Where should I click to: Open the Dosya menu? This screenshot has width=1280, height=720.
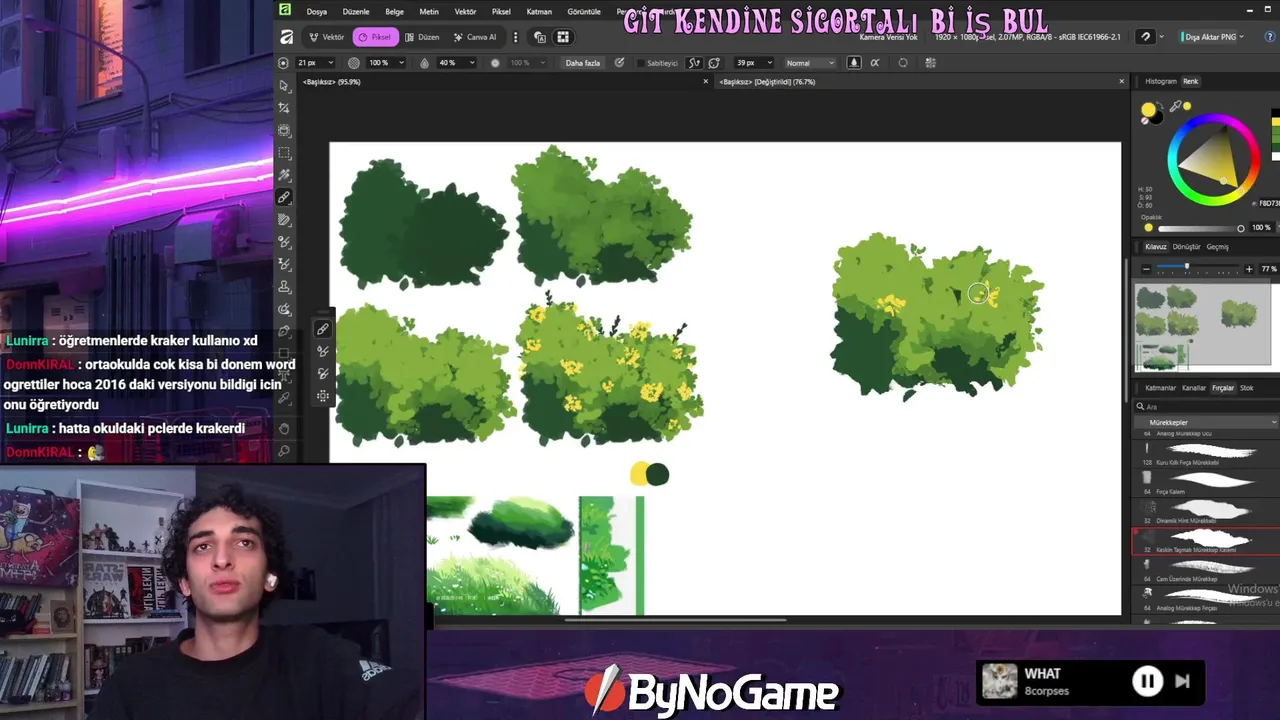point(316,12)
